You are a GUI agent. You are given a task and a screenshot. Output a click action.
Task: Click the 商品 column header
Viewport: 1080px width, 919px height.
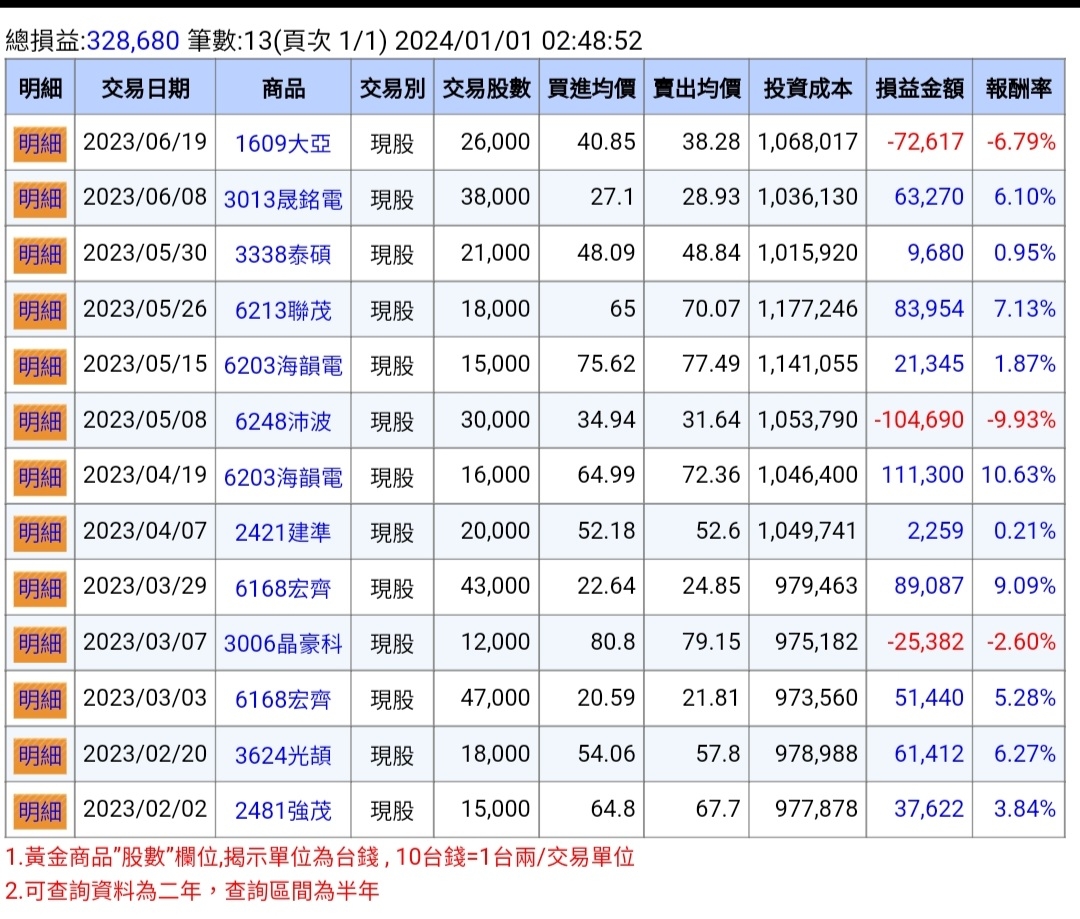(x=283, y=87)
